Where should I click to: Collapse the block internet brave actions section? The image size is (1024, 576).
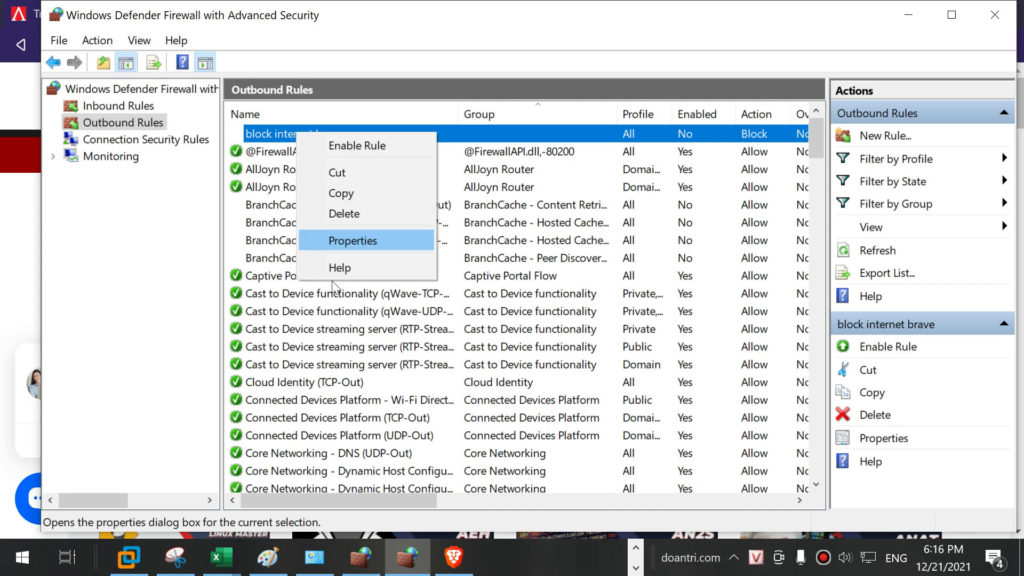[1004, 324]
